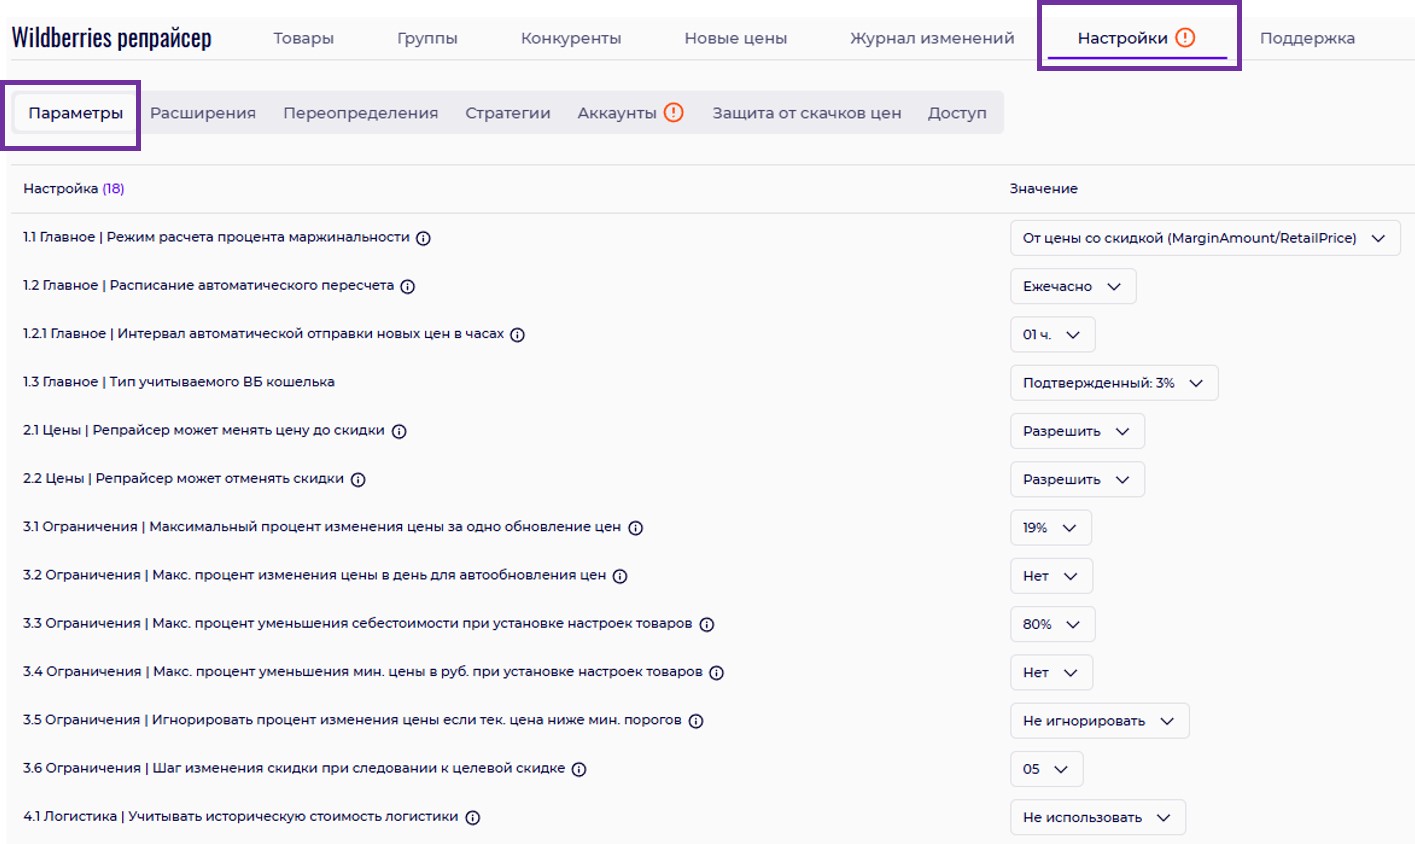
Task: Open the 'Подтвержденный: 3%' wallet dropdown
Action: click(1114, 383)
